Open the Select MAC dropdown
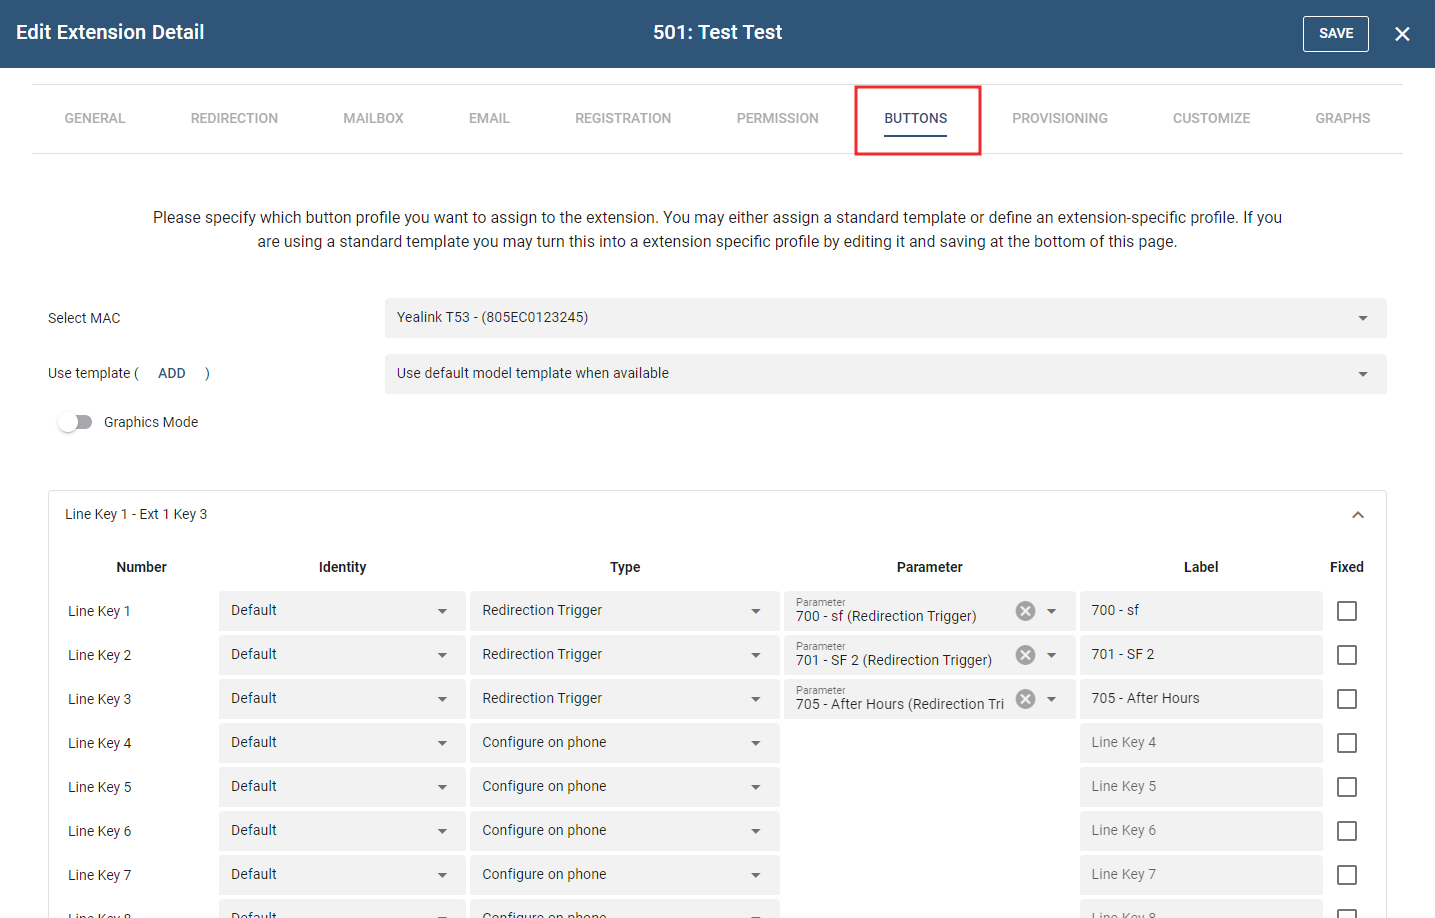The height and width of the screenshot is (918, 1435). click(885, 318)
